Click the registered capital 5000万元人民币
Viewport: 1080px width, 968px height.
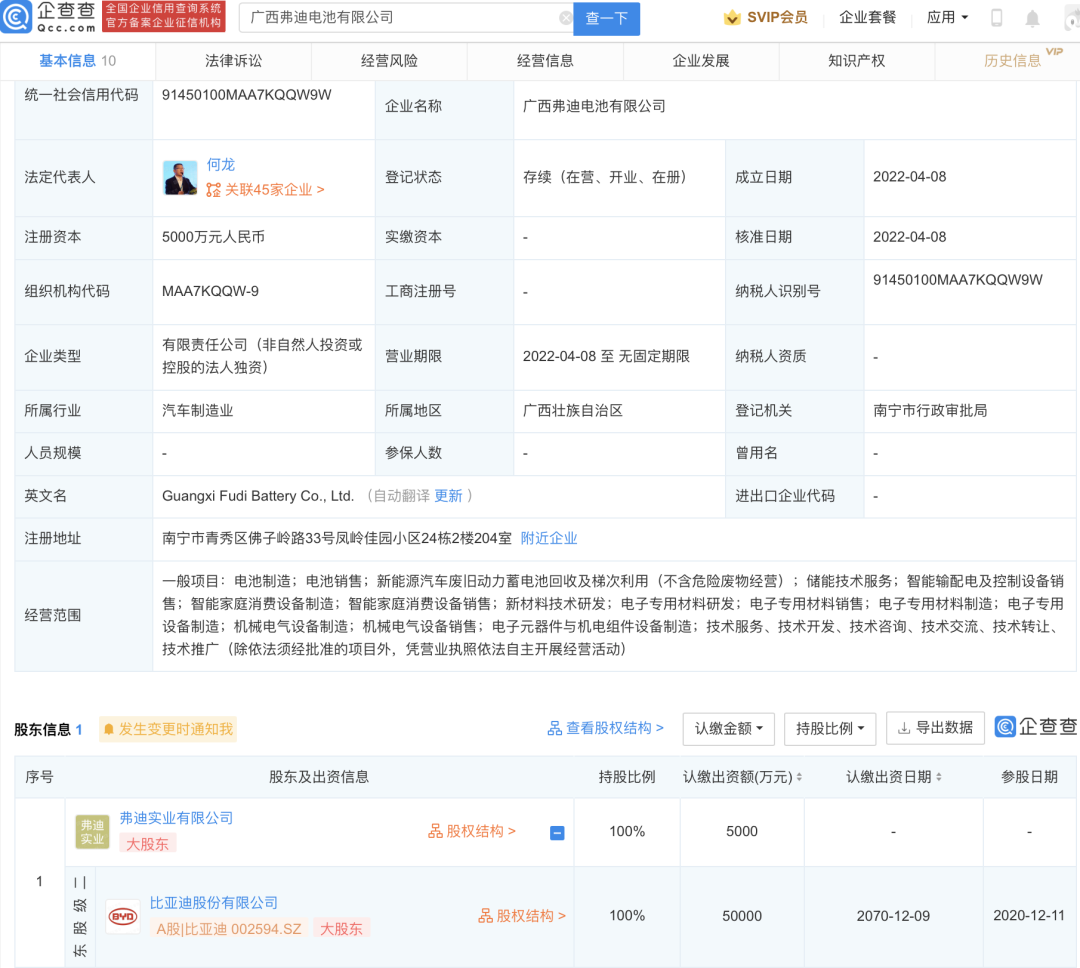214,238
